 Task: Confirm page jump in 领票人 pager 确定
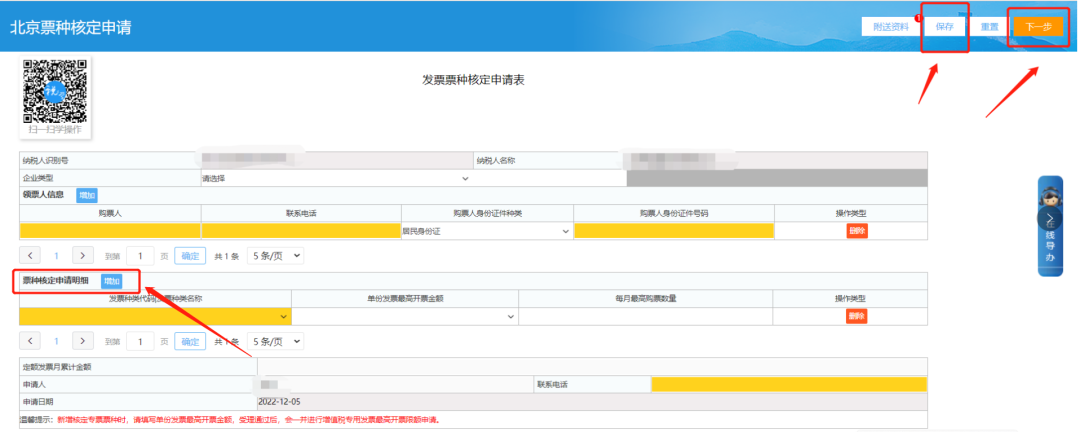click(x=190, y=256)
